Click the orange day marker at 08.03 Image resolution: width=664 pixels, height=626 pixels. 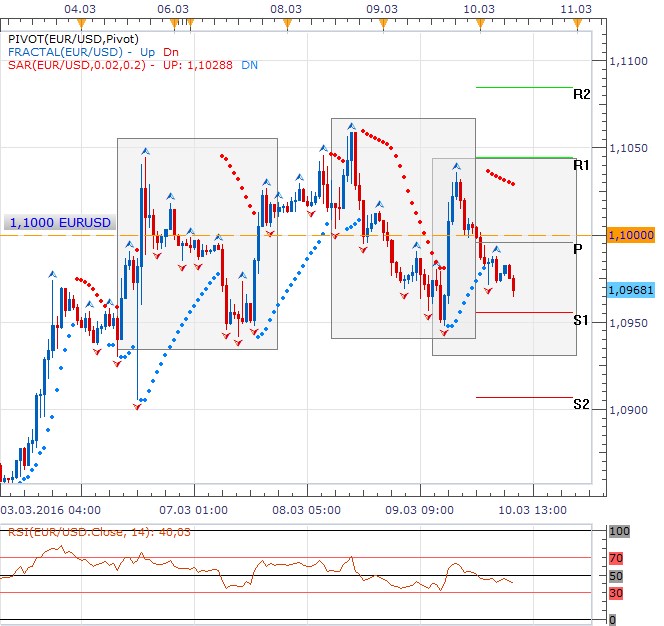287,22
